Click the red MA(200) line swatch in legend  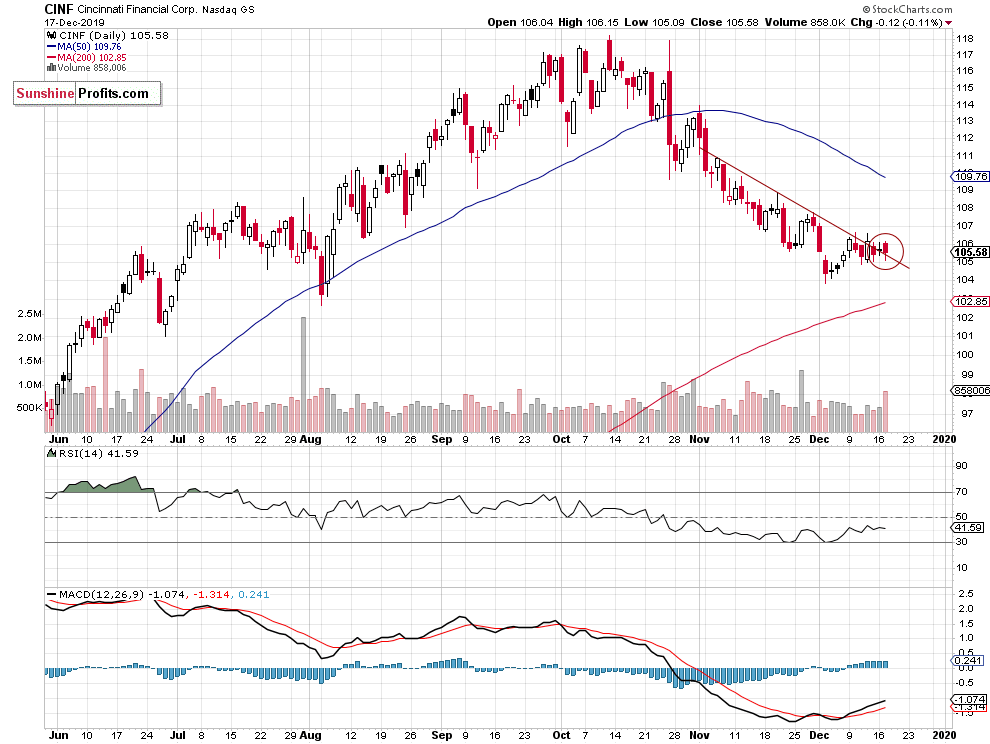51,57
